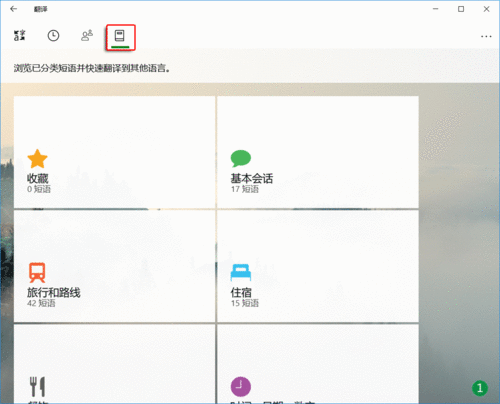Click the red train icon
Image resolution: width=500 pixels, height=404 pixels.
coord(37,272)
